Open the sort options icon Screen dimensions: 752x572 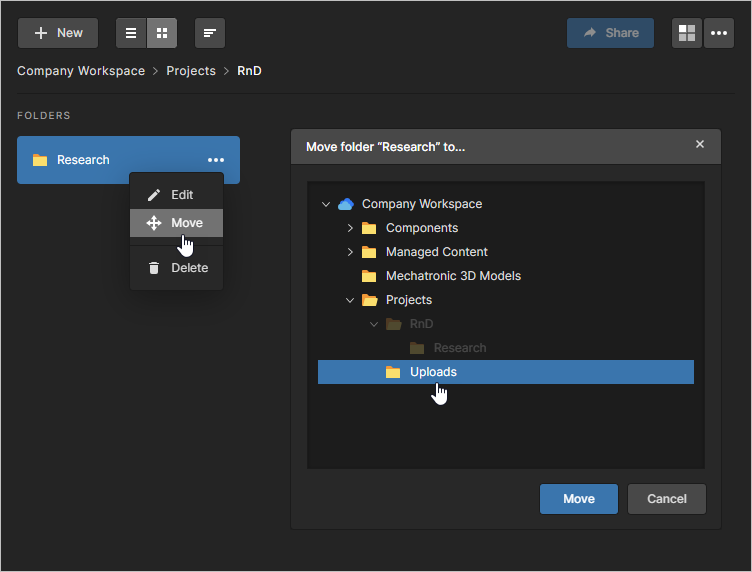pos(209,33)
